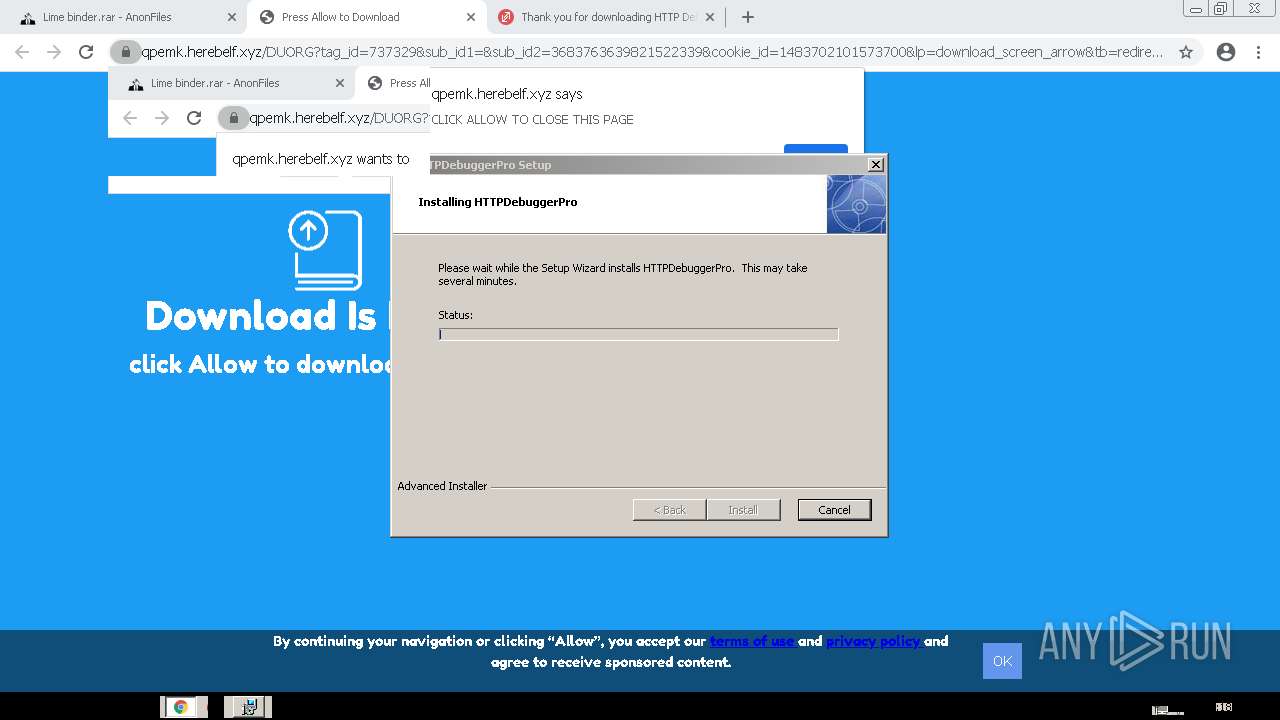
Task: Open the Thank you for downloading HTTP tab
Action: pos(607,17)
